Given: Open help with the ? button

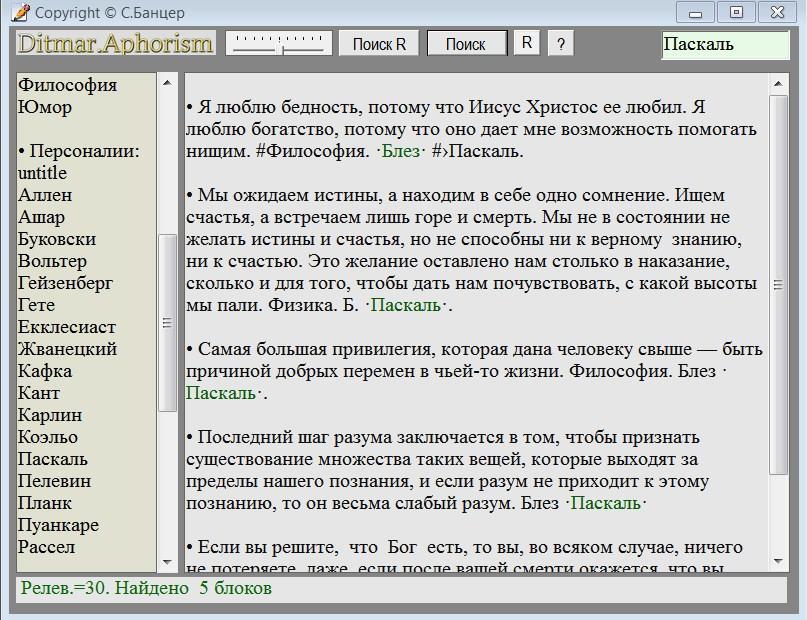Looking at the screenshot, I should pyautogui.click(x=561, y=44).
